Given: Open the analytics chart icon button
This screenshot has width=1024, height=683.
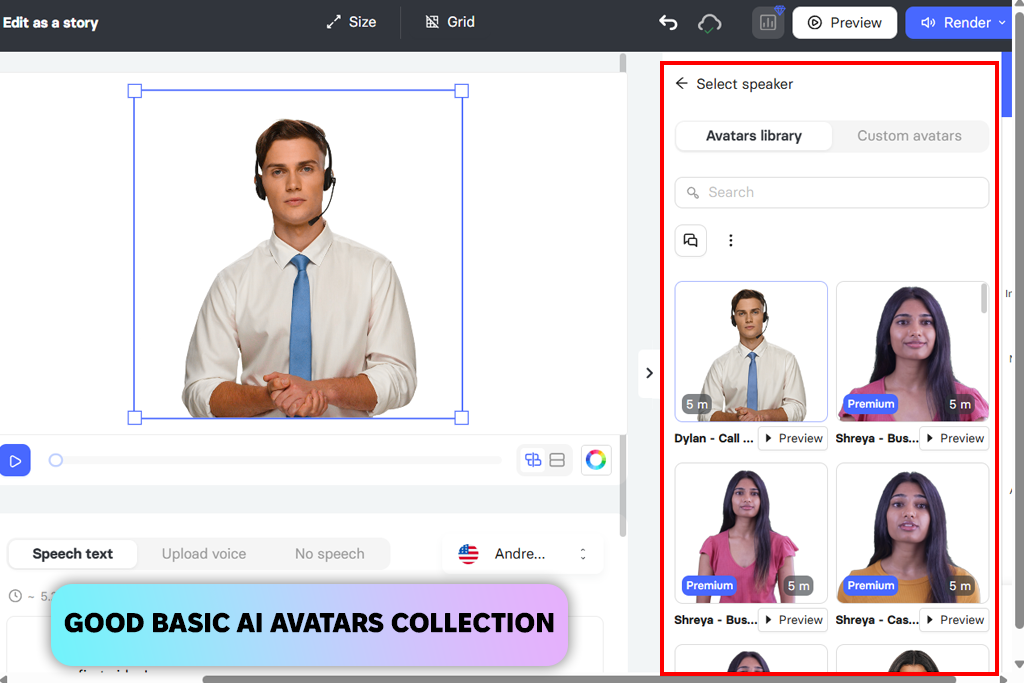Looking at the screenshot, I should [x=768, y=23].
